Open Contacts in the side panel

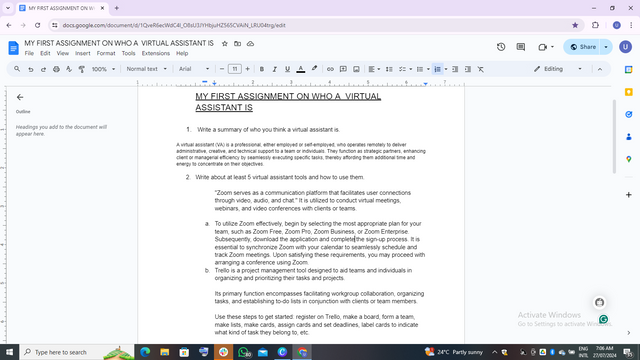(x=629, y=137)
